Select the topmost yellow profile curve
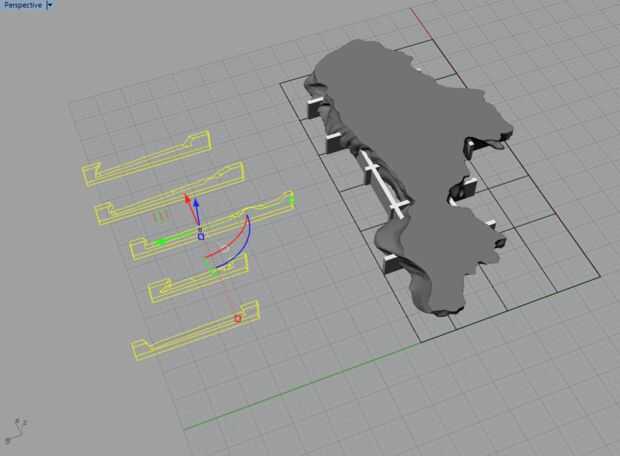 point(147,159)
